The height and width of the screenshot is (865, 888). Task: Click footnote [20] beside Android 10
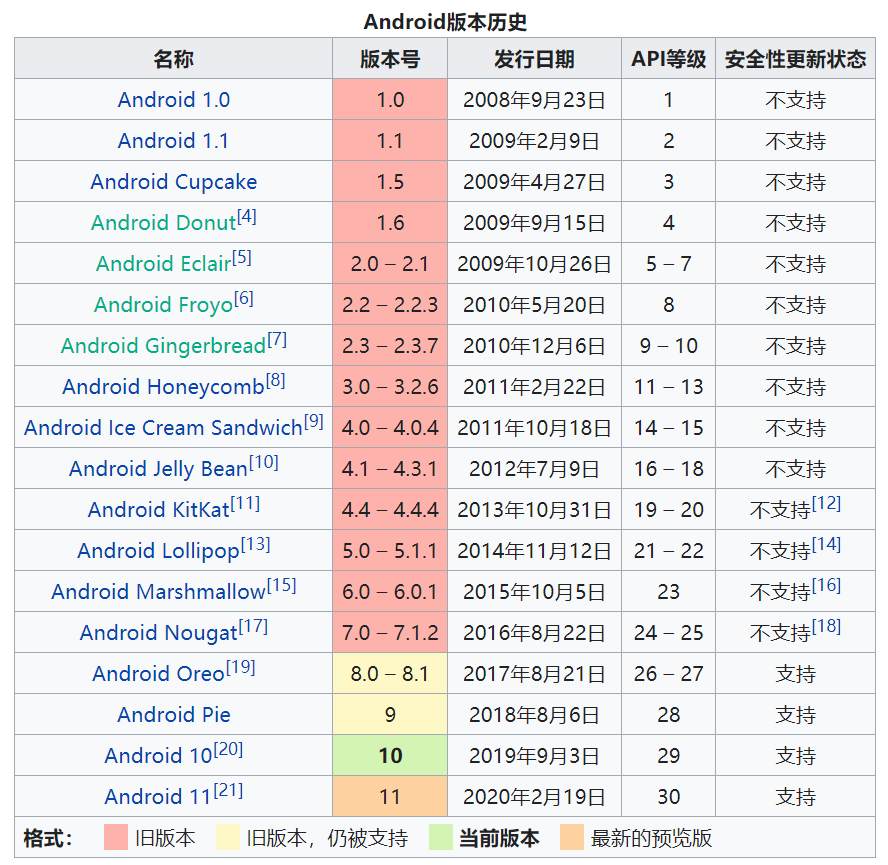coord(228,749)
